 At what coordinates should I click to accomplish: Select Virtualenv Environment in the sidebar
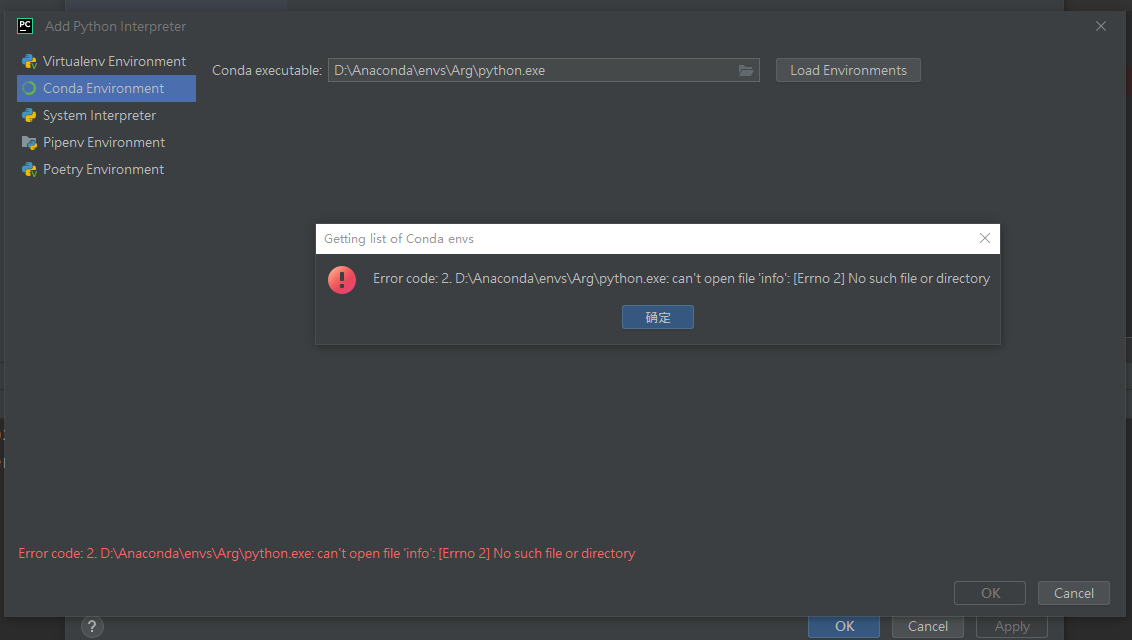click(x=106, y=61)
